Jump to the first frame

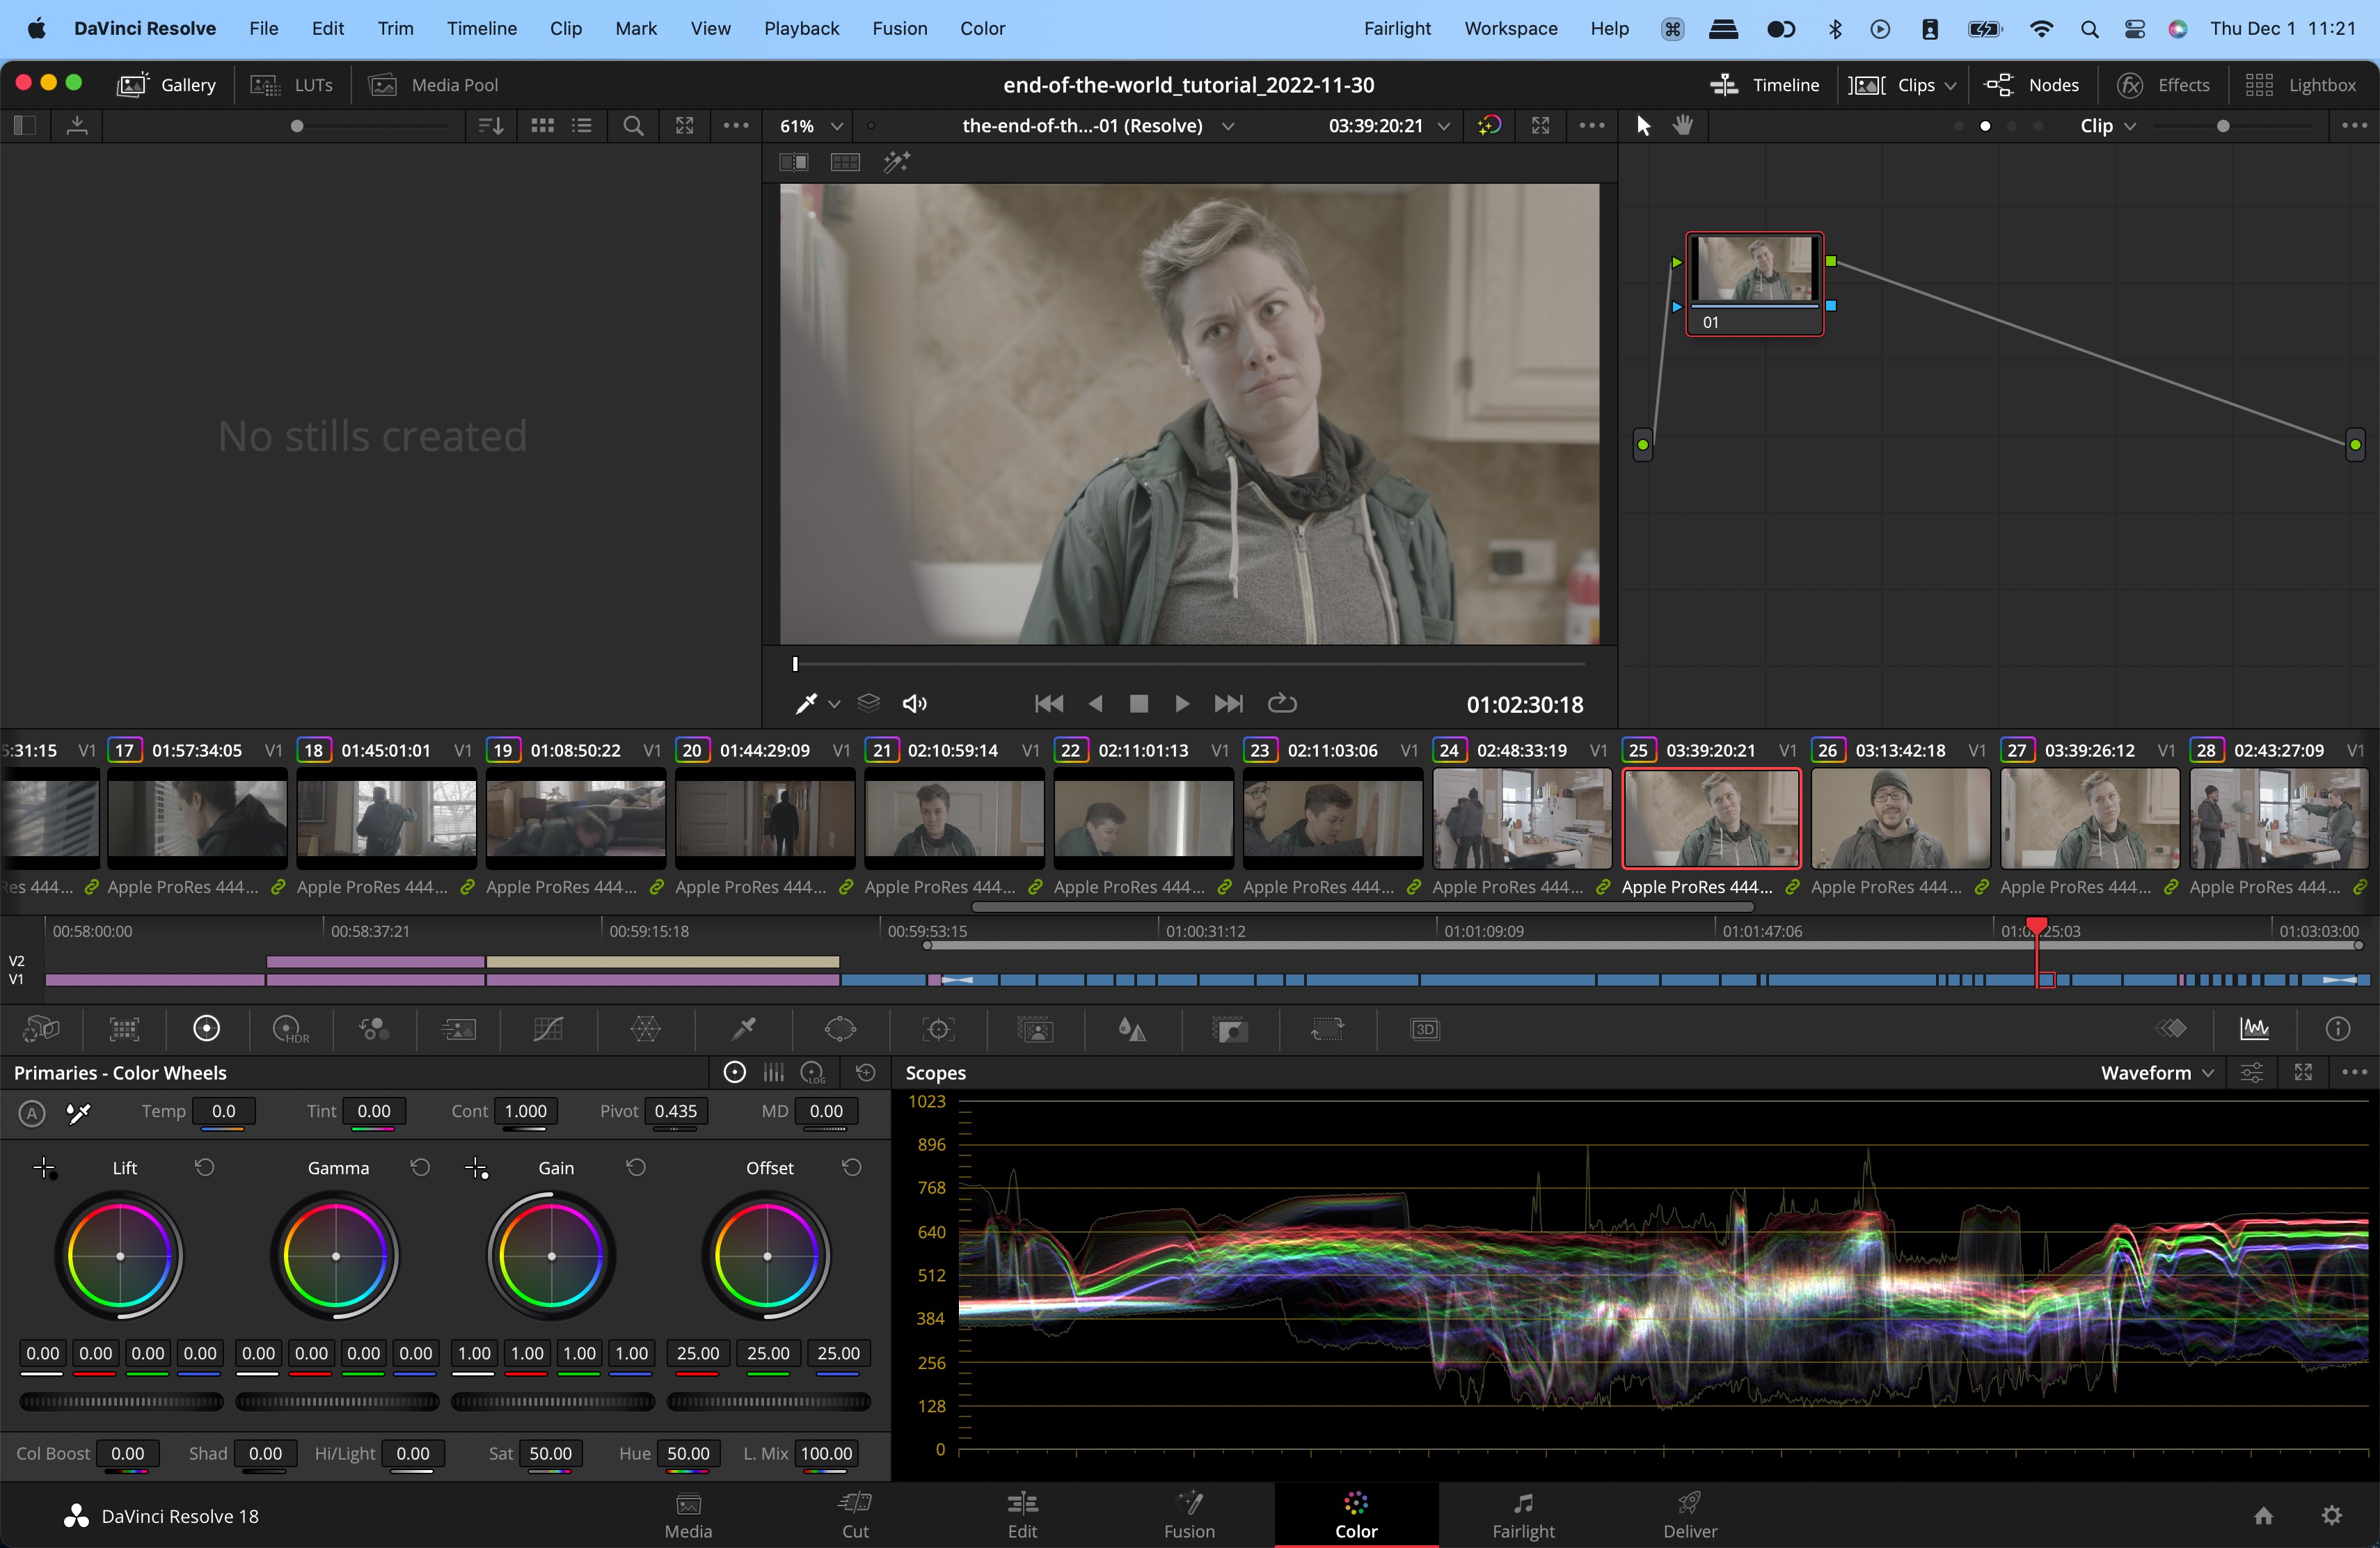coord(1049,704)
